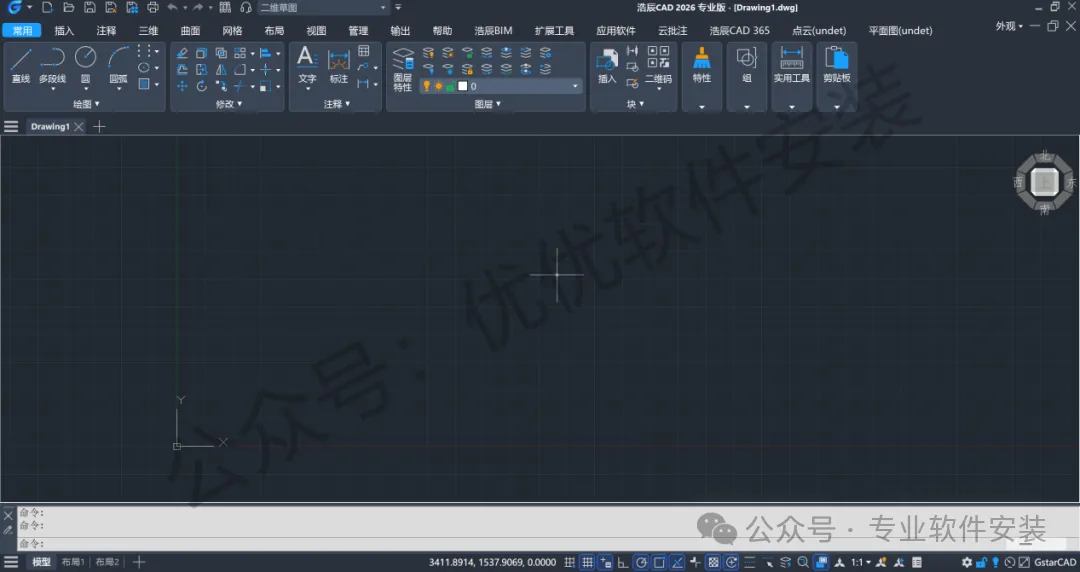Switch to the 云批注 ribbon tab

tap(672, 31)
